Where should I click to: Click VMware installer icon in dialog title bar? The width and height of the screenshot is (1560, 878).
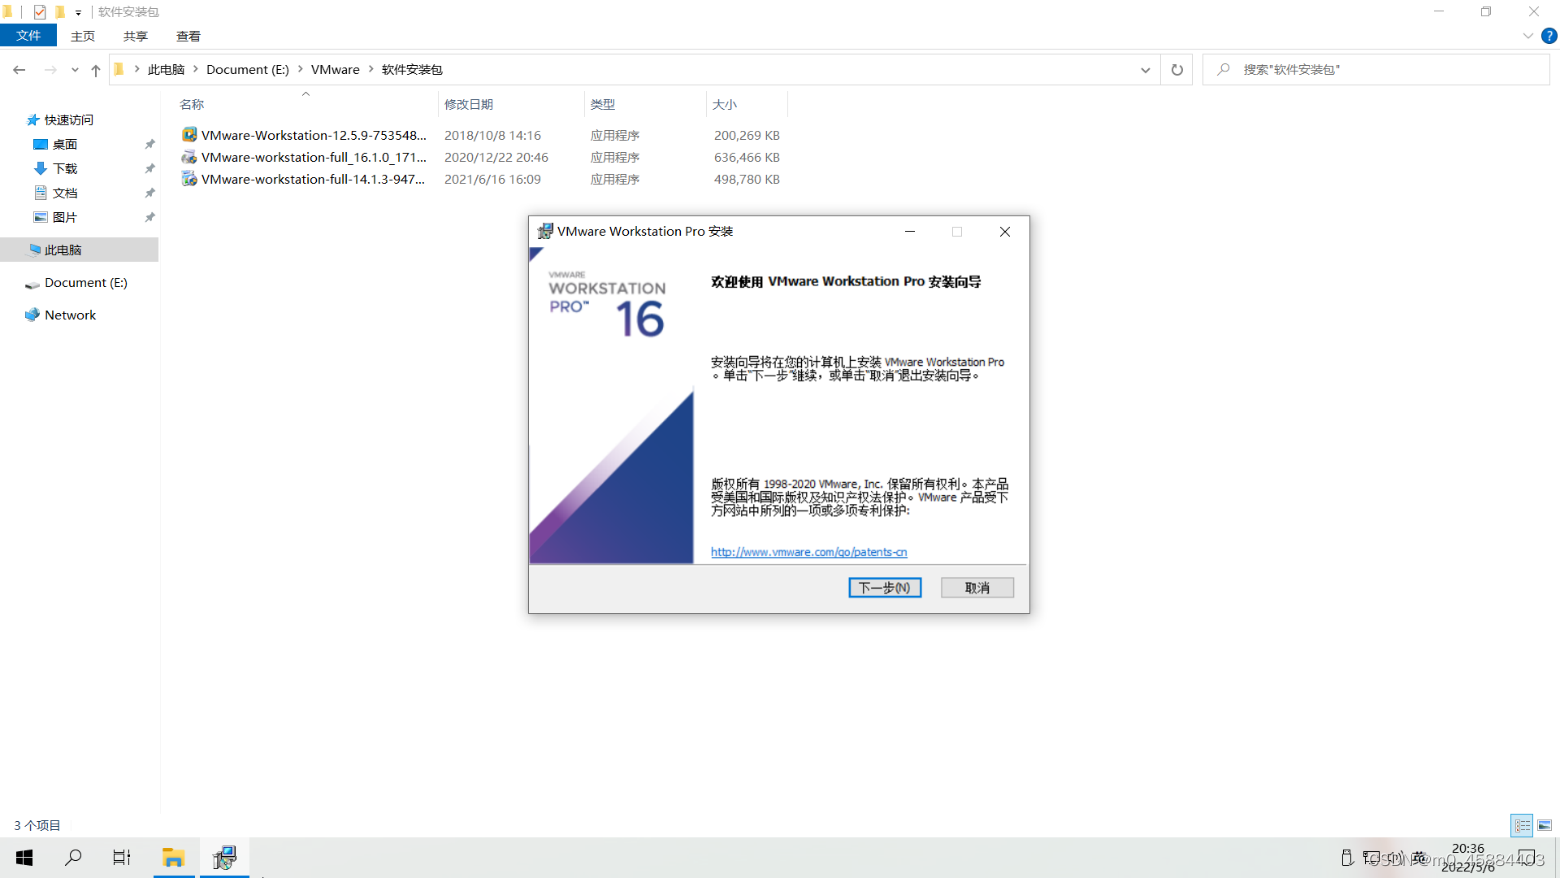pos(545,231)
